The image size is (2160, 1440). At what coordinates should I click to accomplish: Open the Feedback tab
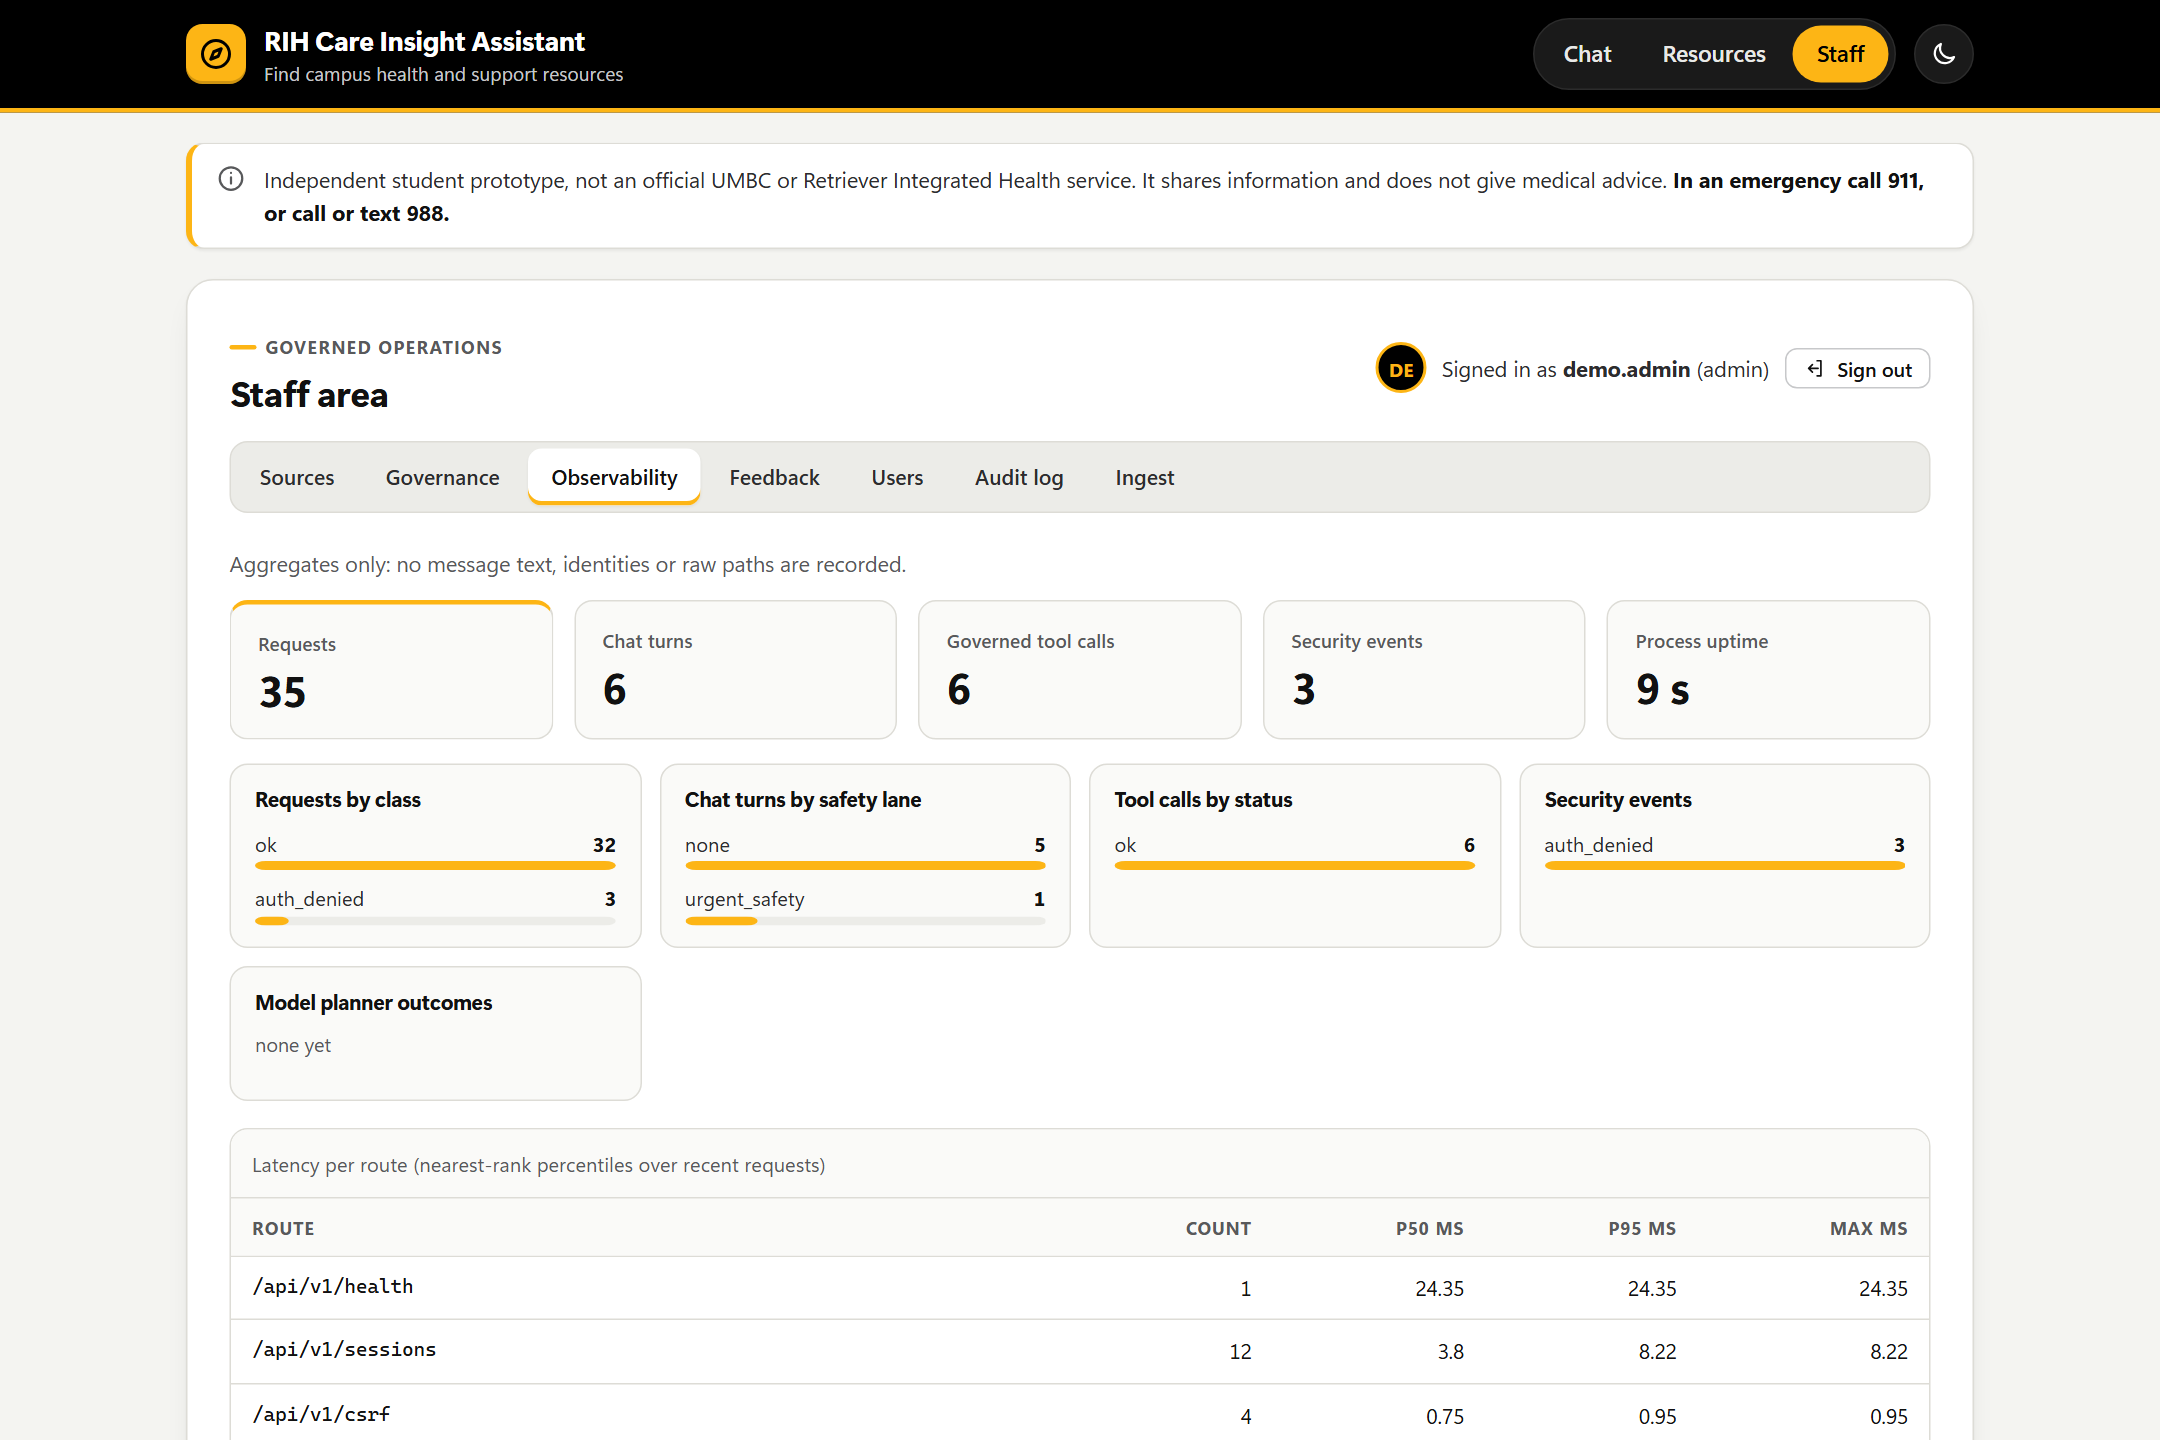(774, 477)
